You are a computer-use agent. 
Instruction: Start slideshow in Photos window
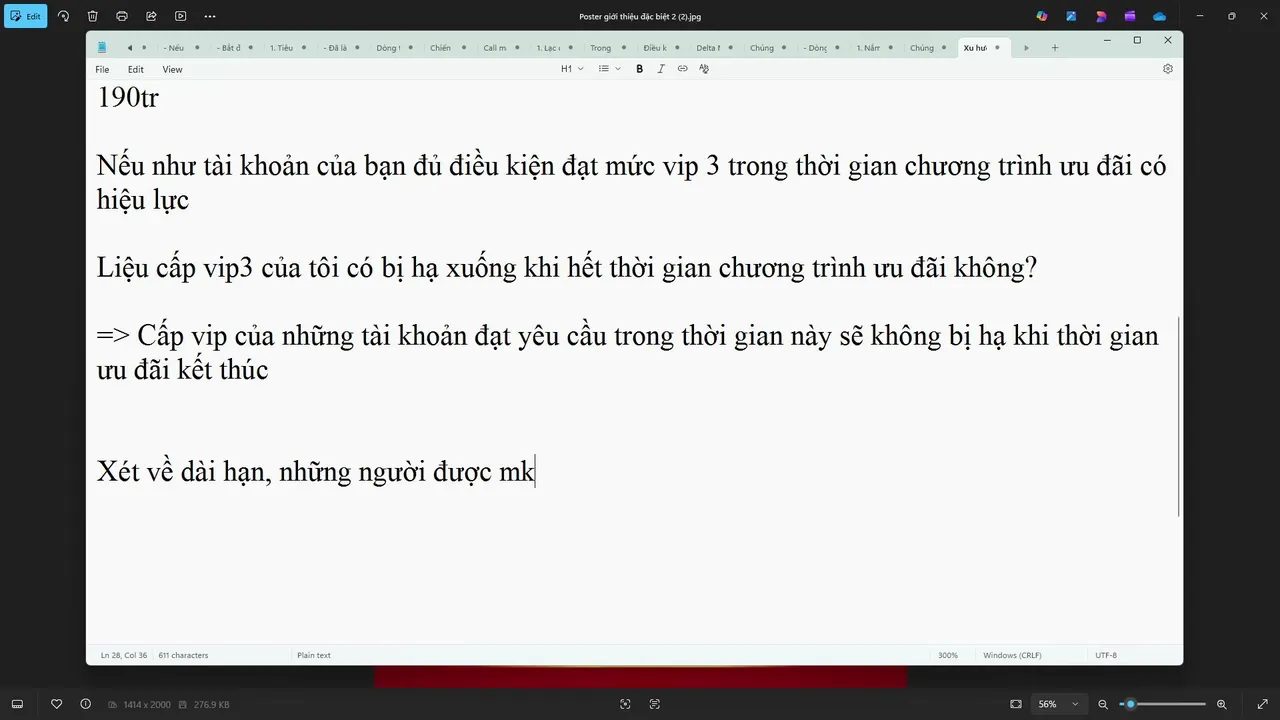[180, 16]
